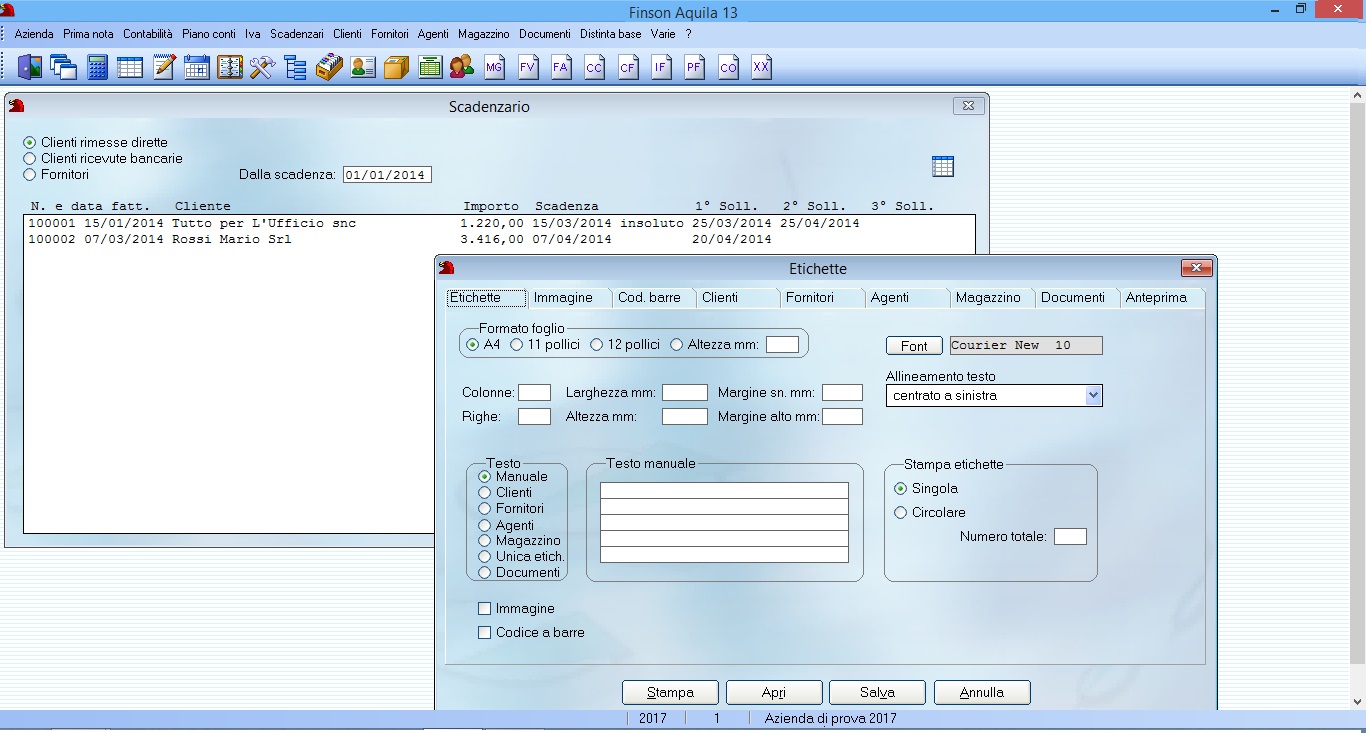This screenshot has width=1366, height=733.
Task: Click the green spreadsheet toolbar icon
Action: 430,67
